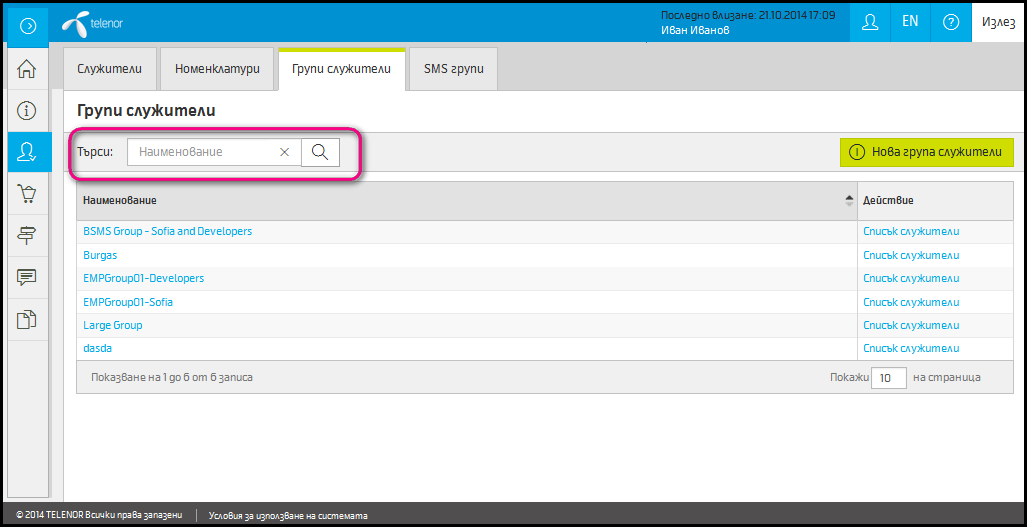Open Условия за използване на системата link
The image size is (1027, 527).
click(x=288, y=515)
